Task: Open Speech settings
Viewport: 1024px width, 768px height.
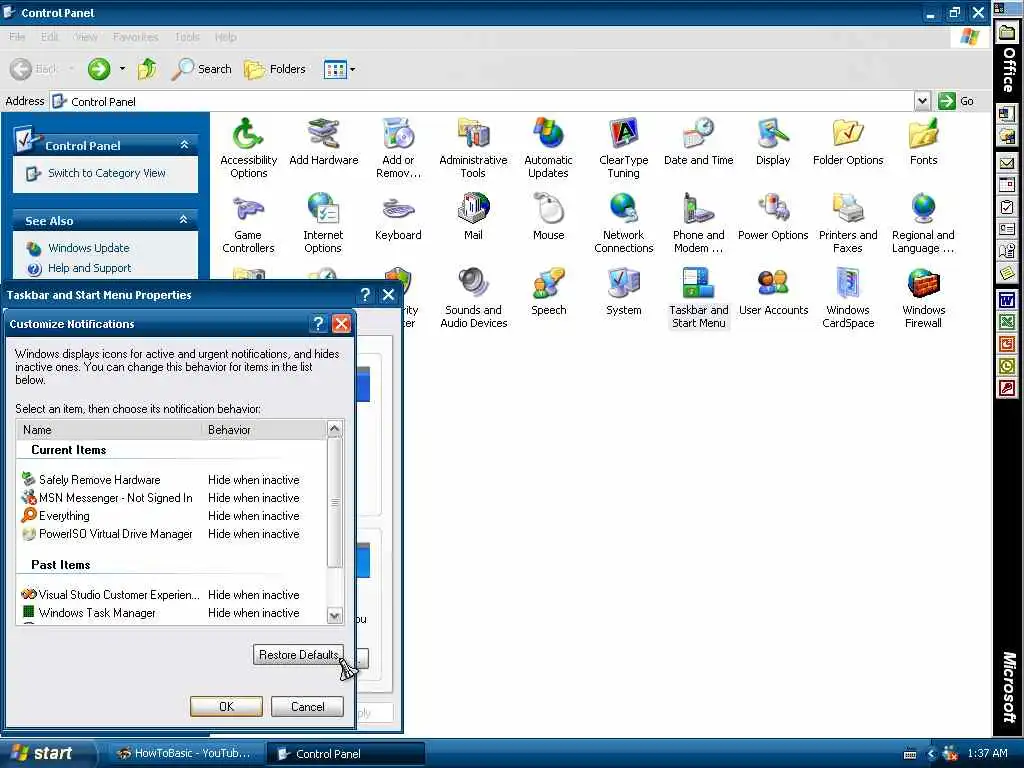Action: [548, 292]
